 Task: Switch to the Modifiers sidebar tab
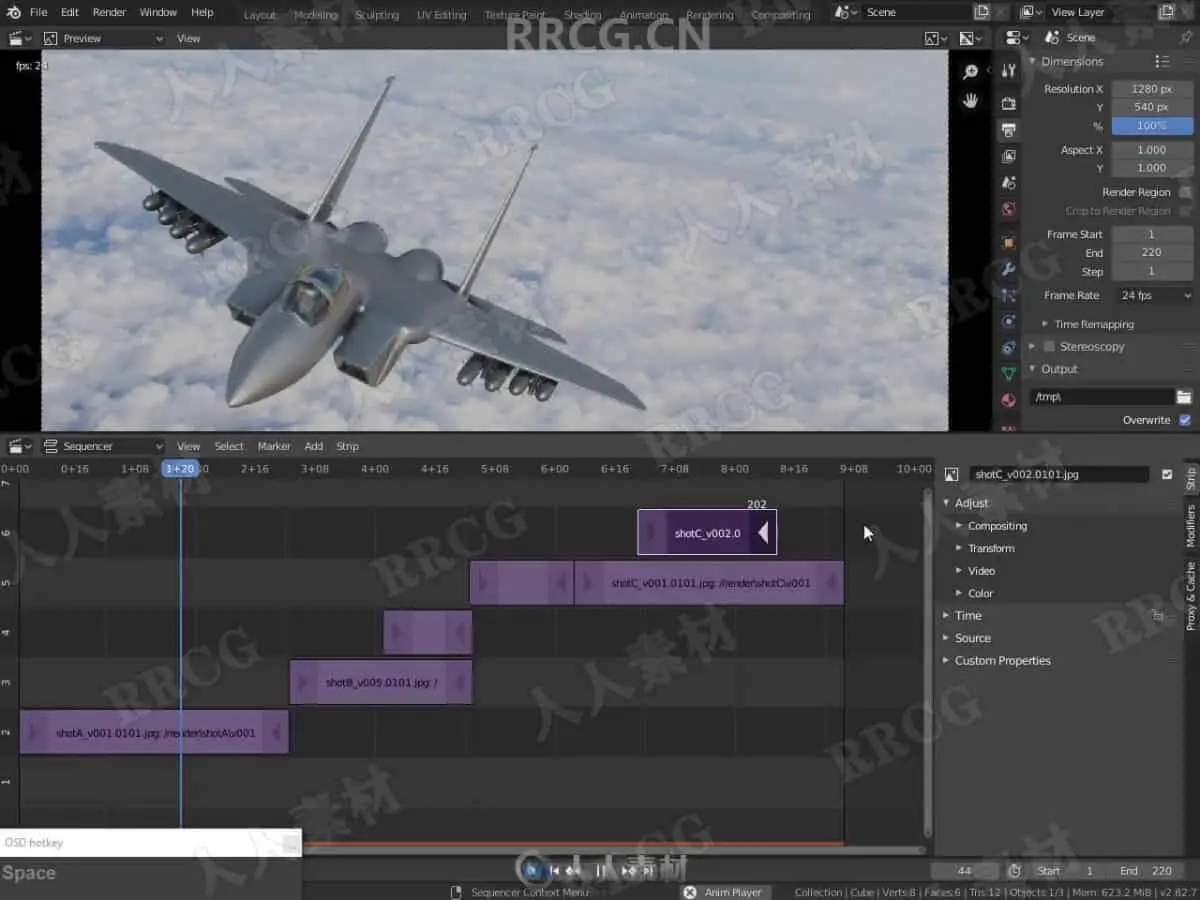tap(1190, 526)
